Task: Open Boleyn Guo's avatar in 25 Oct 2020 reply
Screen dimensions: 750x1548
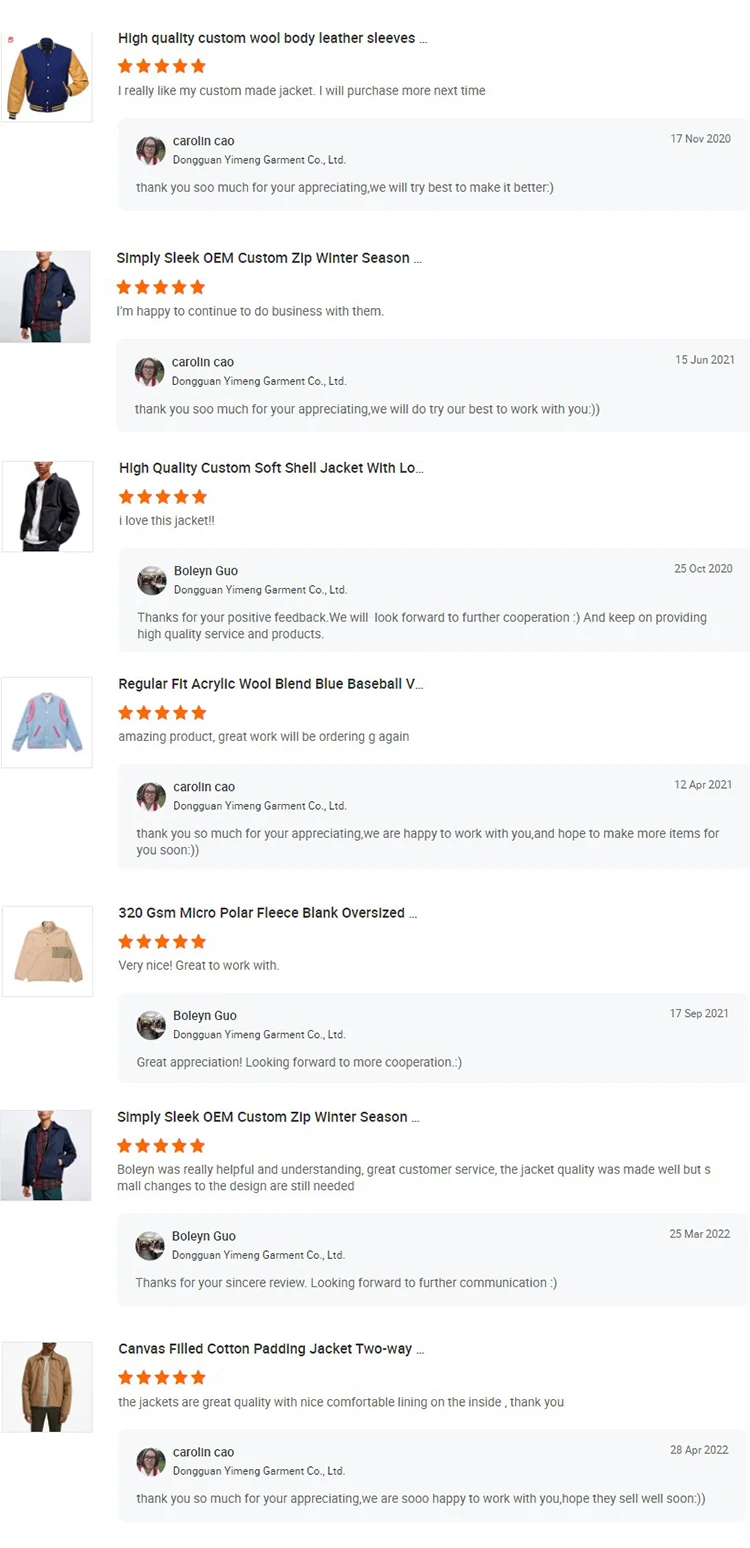Action: click(152, 581)
